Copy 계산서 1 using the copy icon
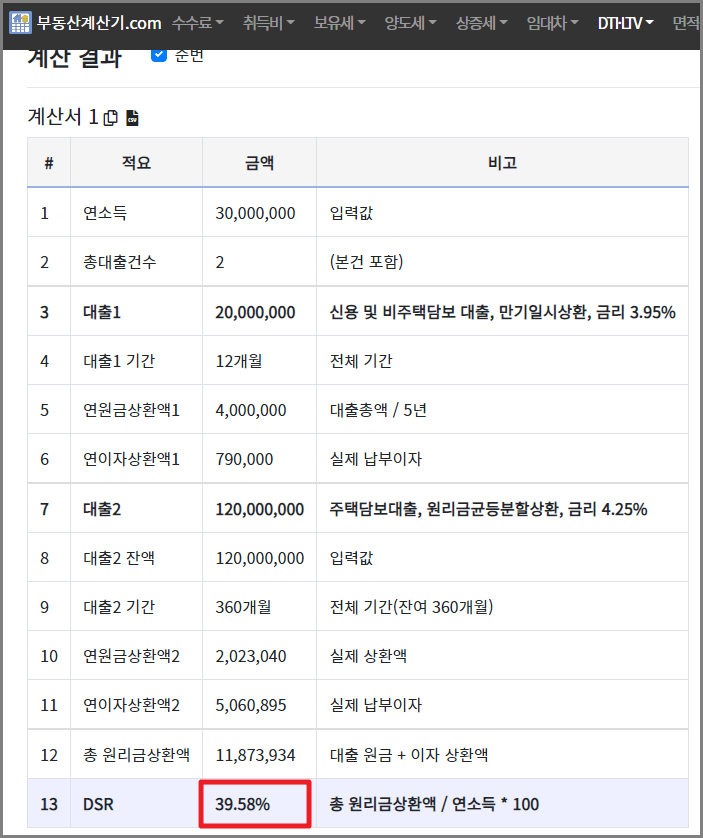The height and width of the screenshot is (838, 703). (x=110, y=117)
